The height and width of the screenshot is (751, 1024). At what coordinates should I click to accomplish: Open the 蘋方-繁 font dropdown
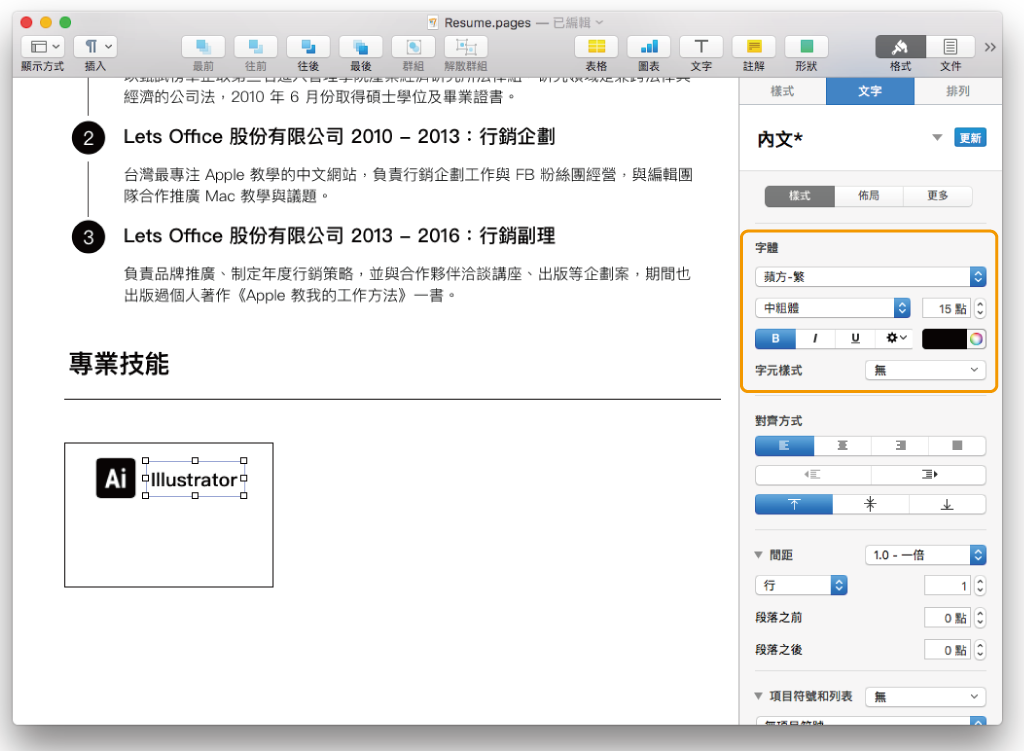tap(871, 277)
